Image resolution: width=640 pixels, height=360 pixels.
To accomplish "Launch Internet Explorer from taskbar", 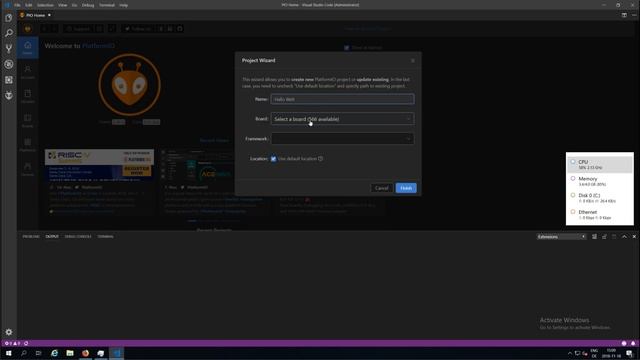I will tap(54, 353).
